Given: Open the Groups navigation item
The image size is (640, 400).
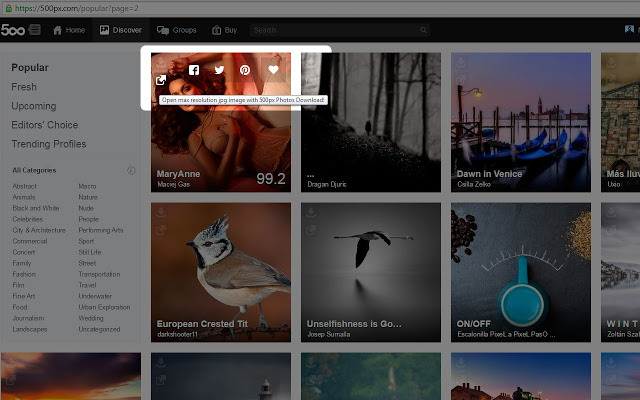Looking at the screenshot, I should 177,30.
